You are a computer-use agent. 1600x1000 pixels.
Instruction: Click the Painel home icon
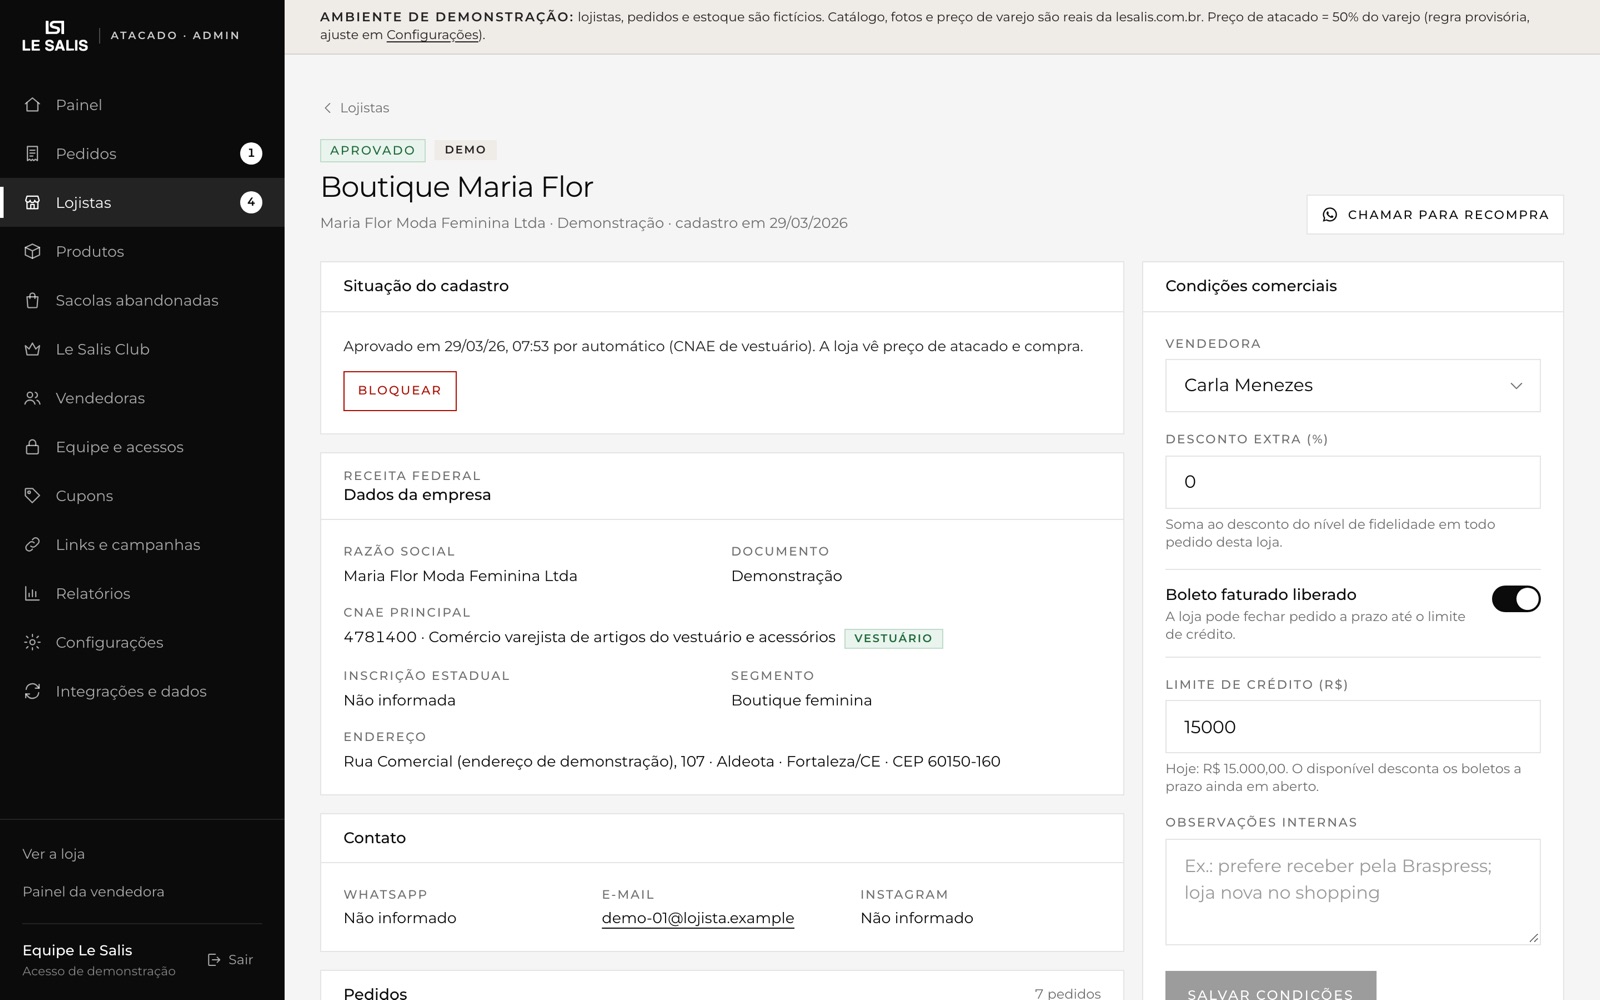click(x=32, y=105)
